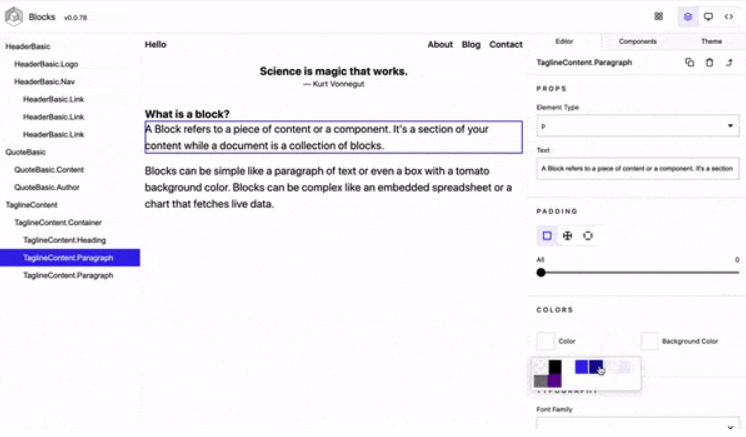This screenshot has height=437, width=746.
Task: Click the select-parent arrow icon
Action: [729, 62]
